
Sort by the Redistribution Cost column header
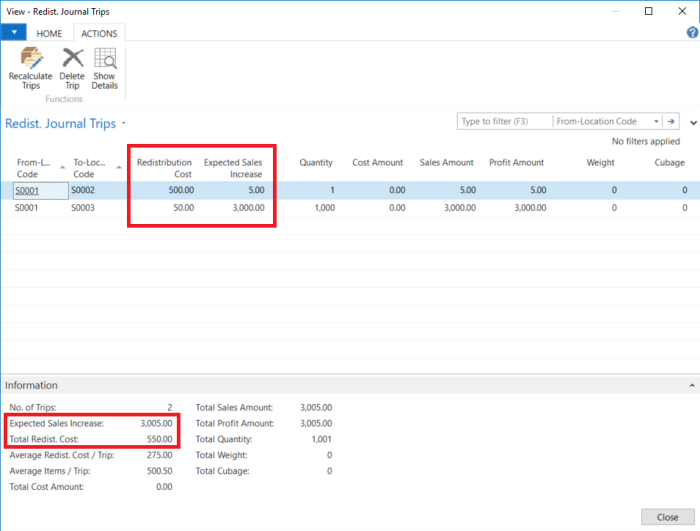164,168
